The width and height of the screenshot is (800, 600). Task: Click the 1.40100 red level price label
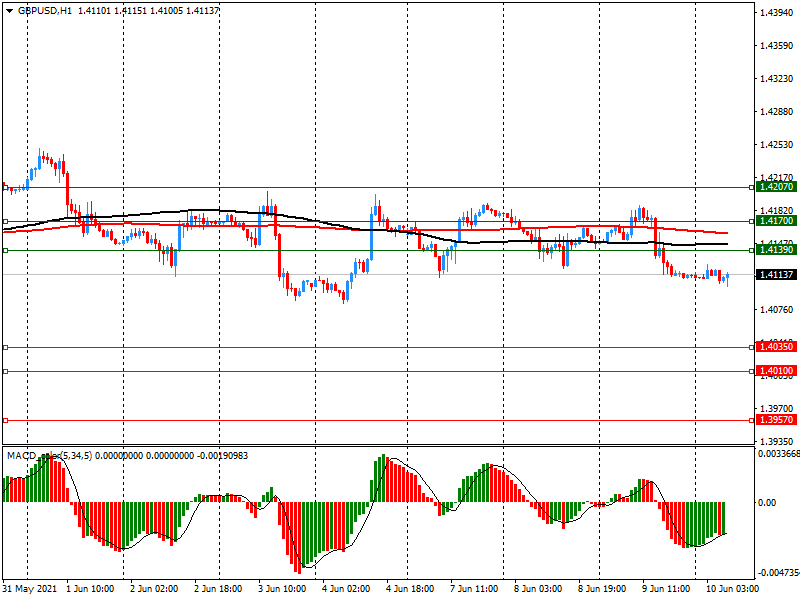(x=776, y=371)
